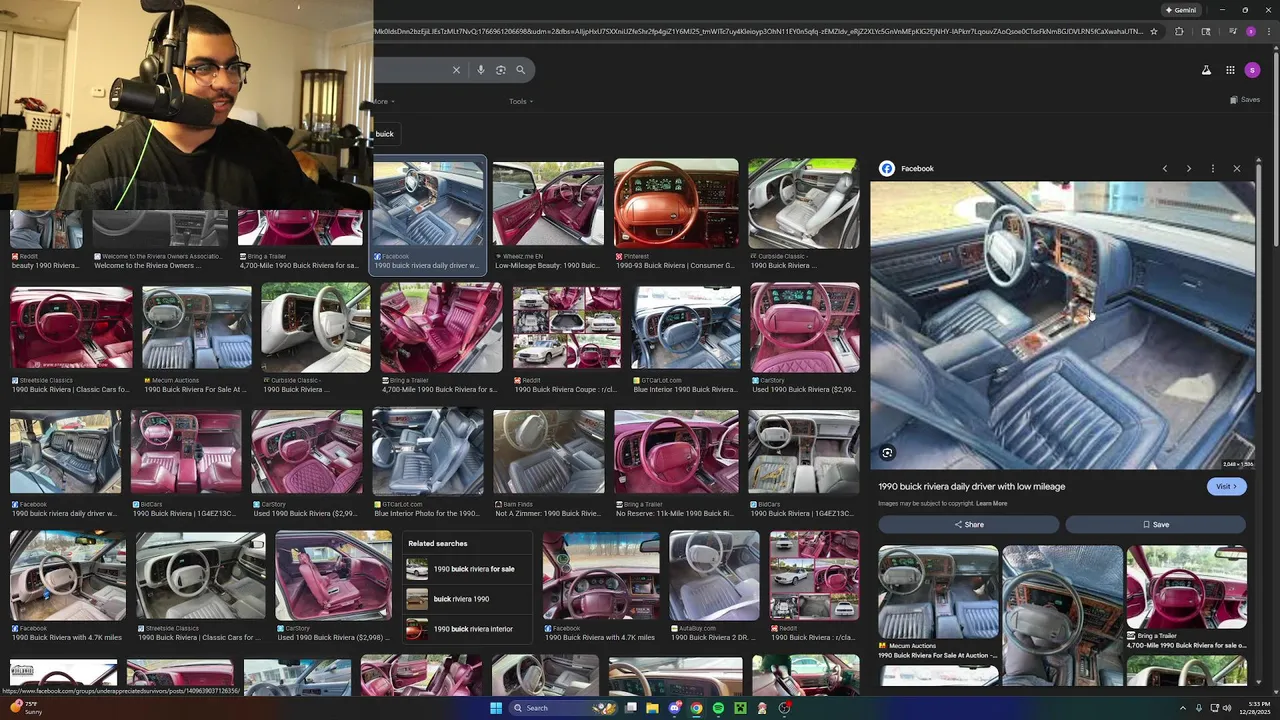Show hidden system tray icons
The width and height of the screenshot is (1280, 720).
pyautogui.click(x=1183, y=708)
